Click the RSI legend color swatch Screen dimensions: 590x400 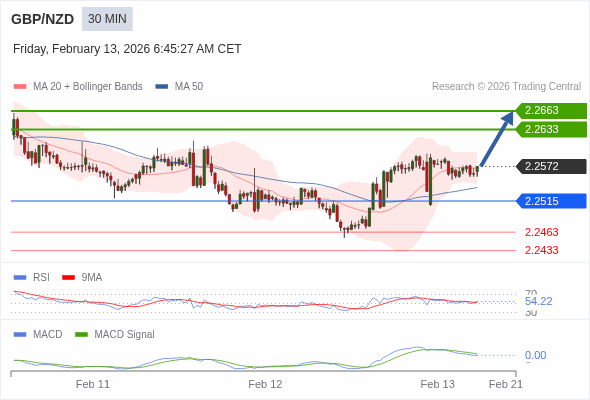click(x=20, y=278)
